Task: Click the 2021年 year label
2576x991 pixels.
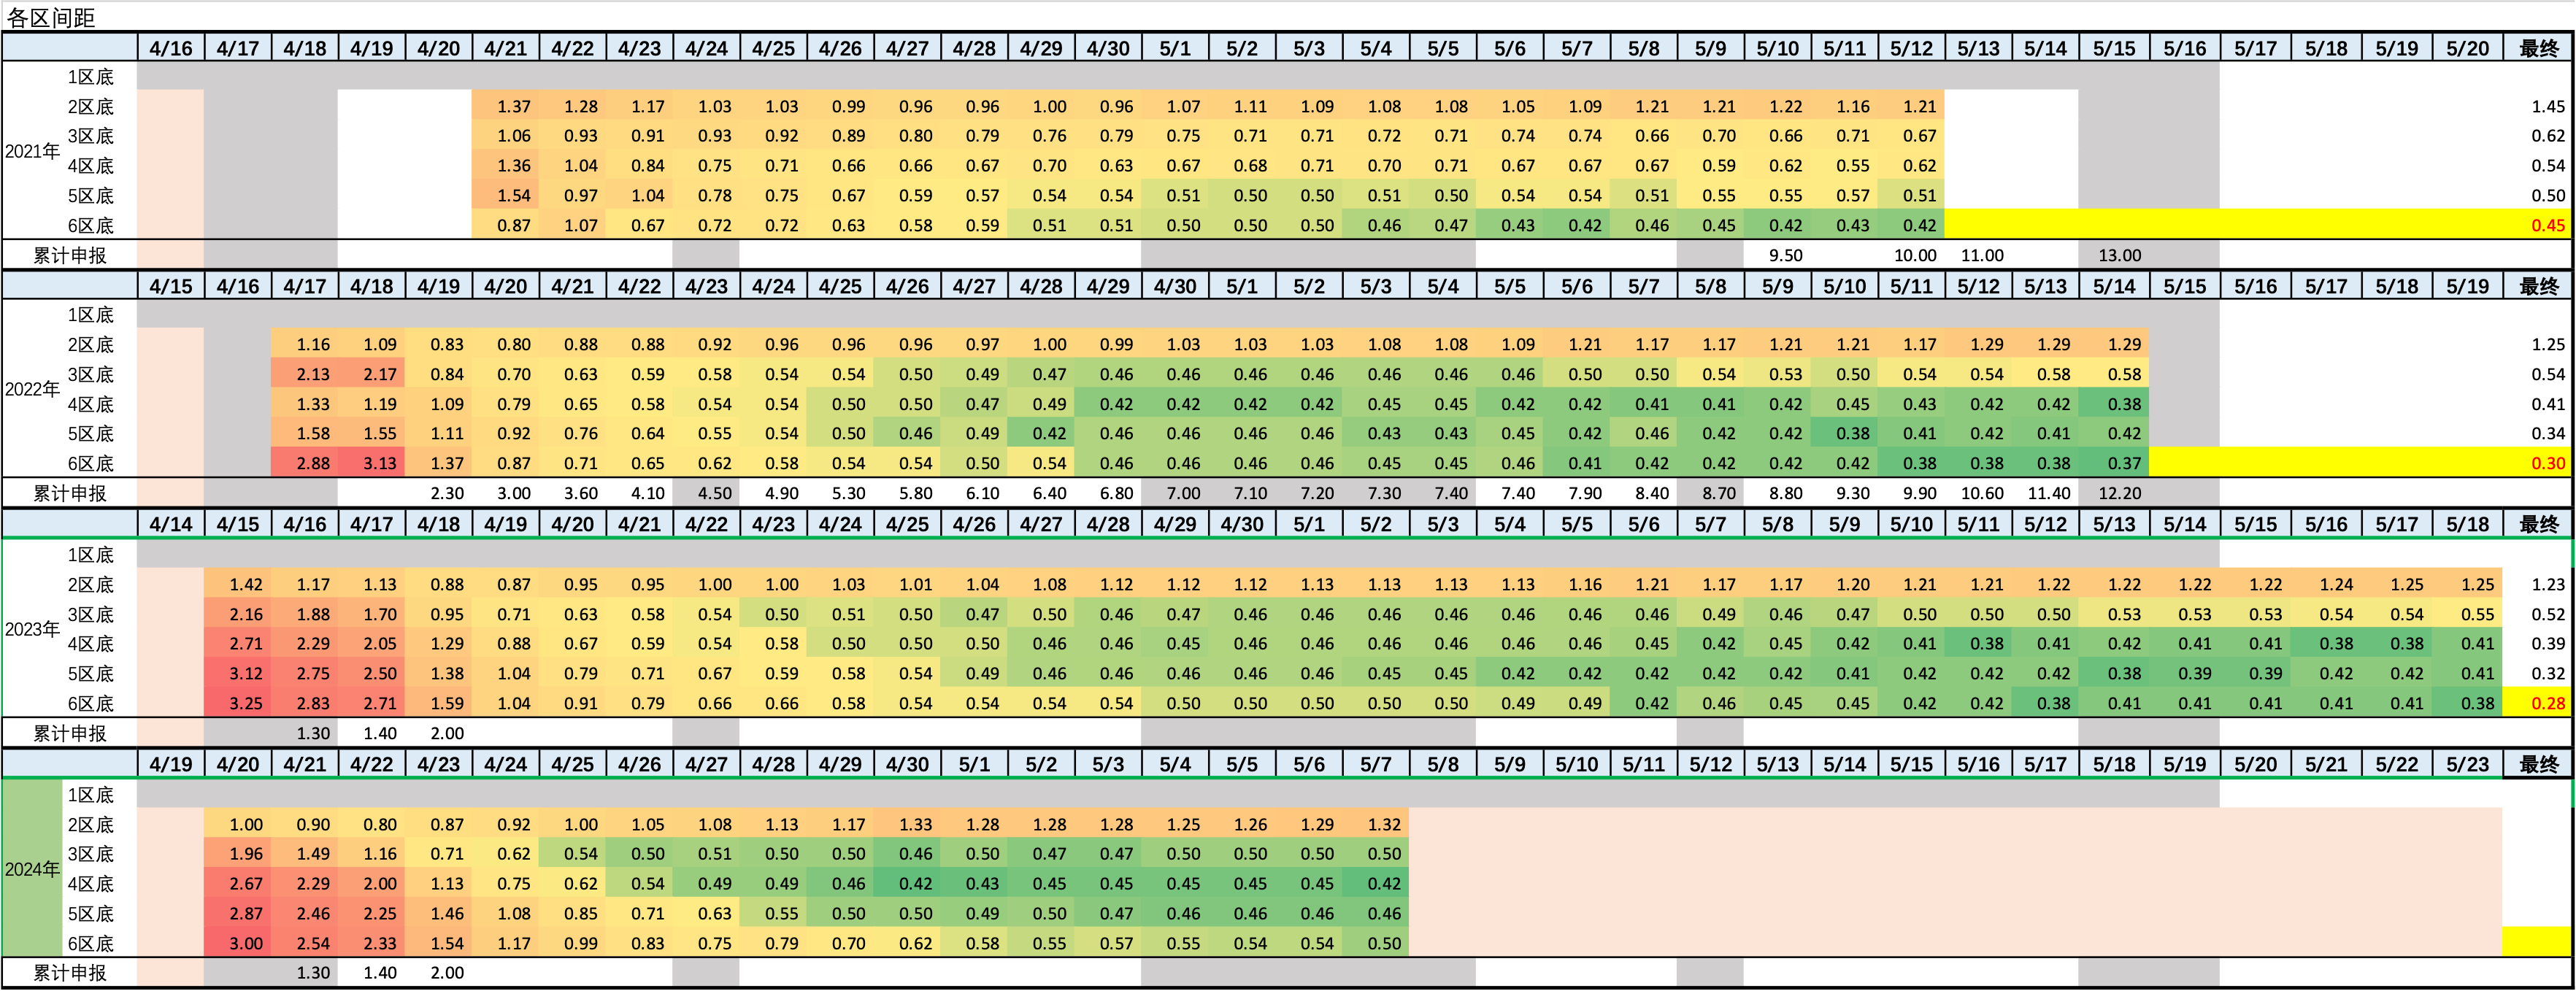Action: coord(32,151)
